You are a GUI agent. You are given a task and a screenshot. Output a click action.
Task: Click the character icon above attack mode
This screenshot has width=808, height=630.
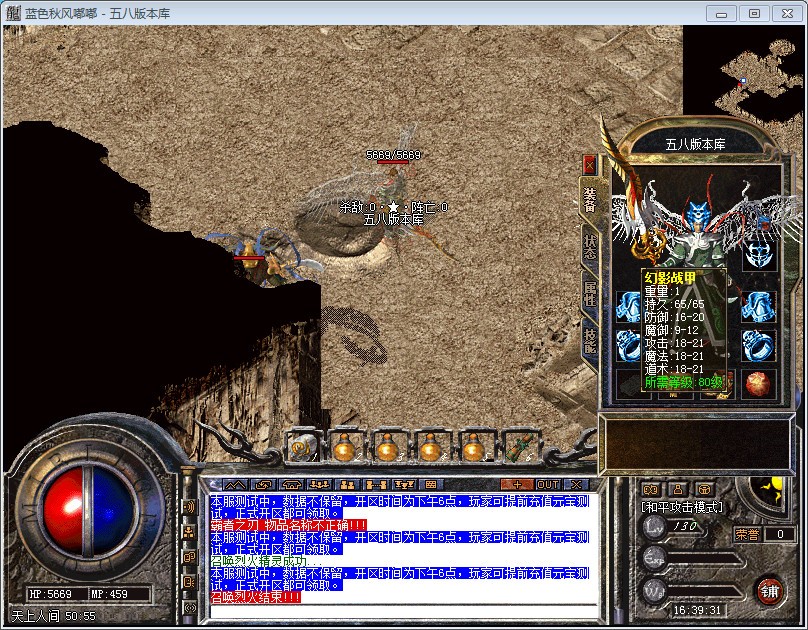(678, 489)
